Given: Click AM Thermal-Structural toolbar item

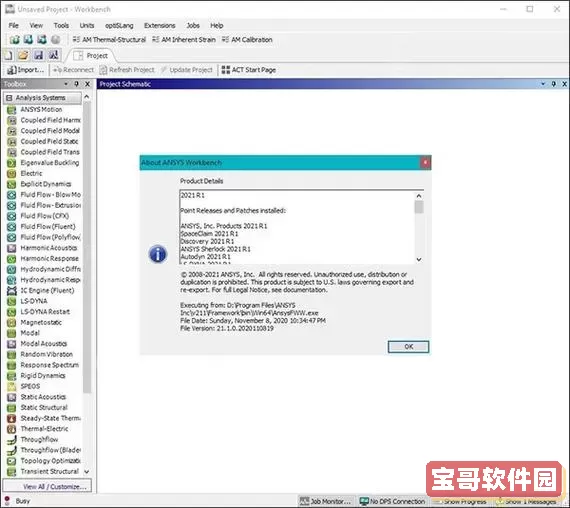Looking at the screenshot, I should coord(109,40).
